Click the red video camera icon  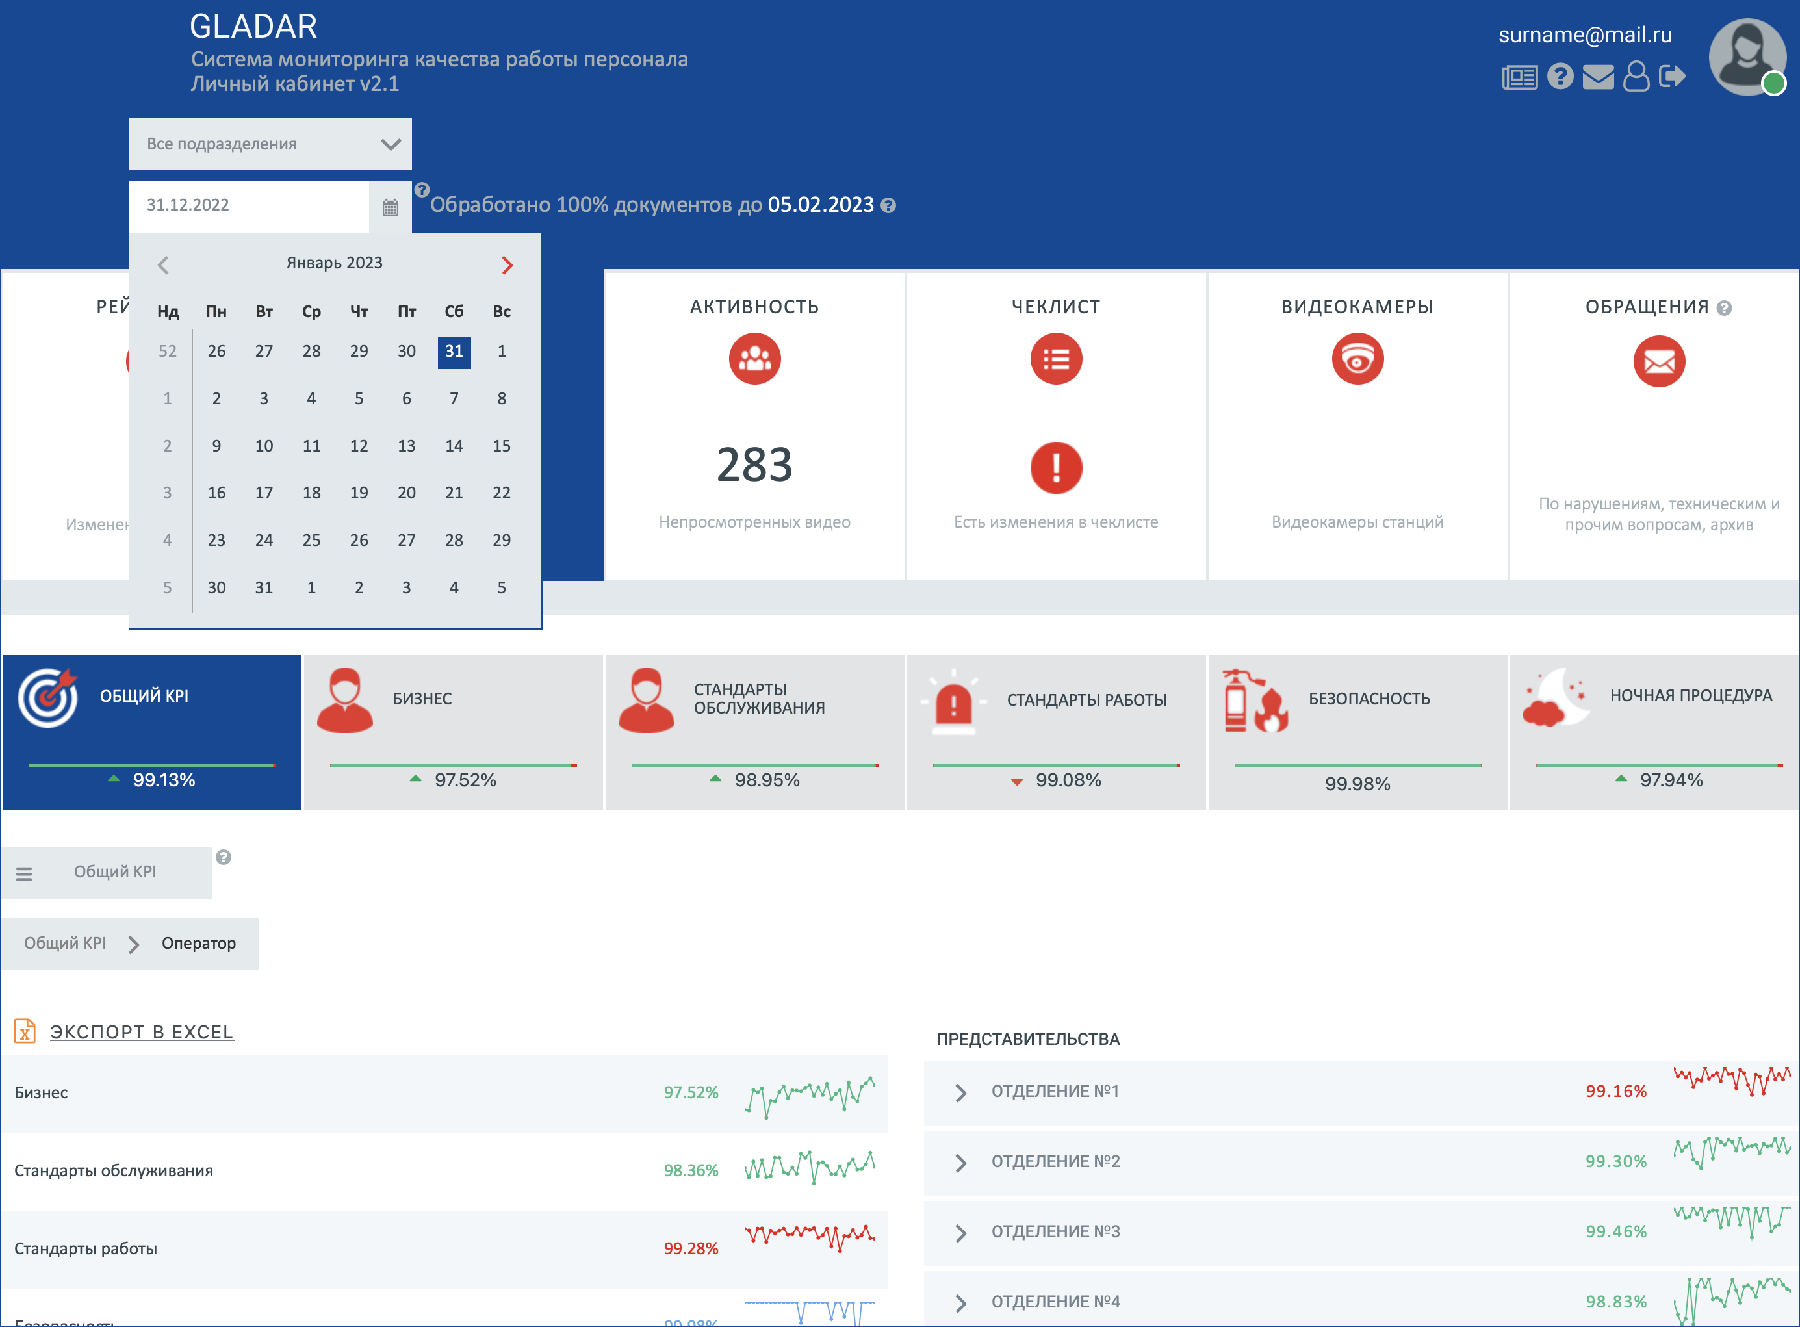tap(1357, 359)
